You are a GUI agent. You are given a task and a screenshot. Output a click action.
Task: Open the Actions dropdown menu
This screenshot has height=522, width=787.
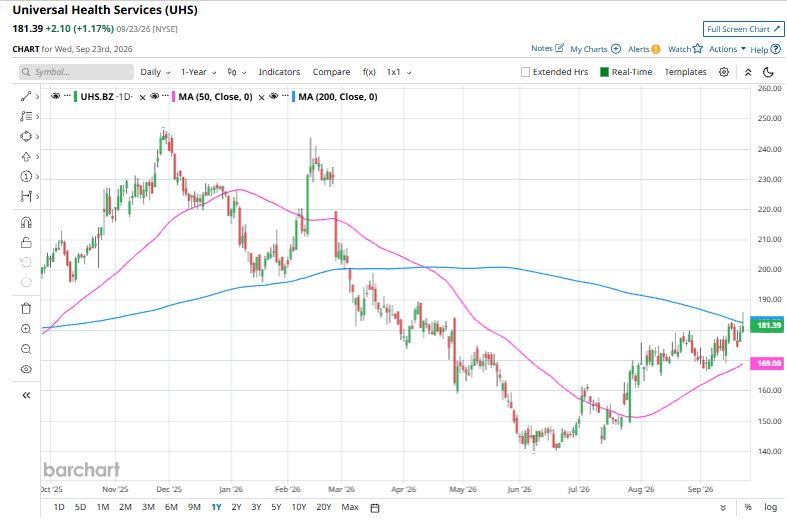(x=727, y=49)
